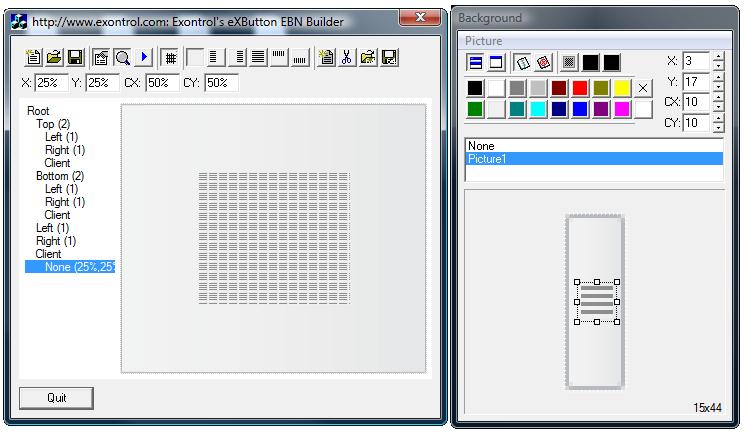Increase the X value with up spinner
This screenshot has width=748, height=433.
718,57
